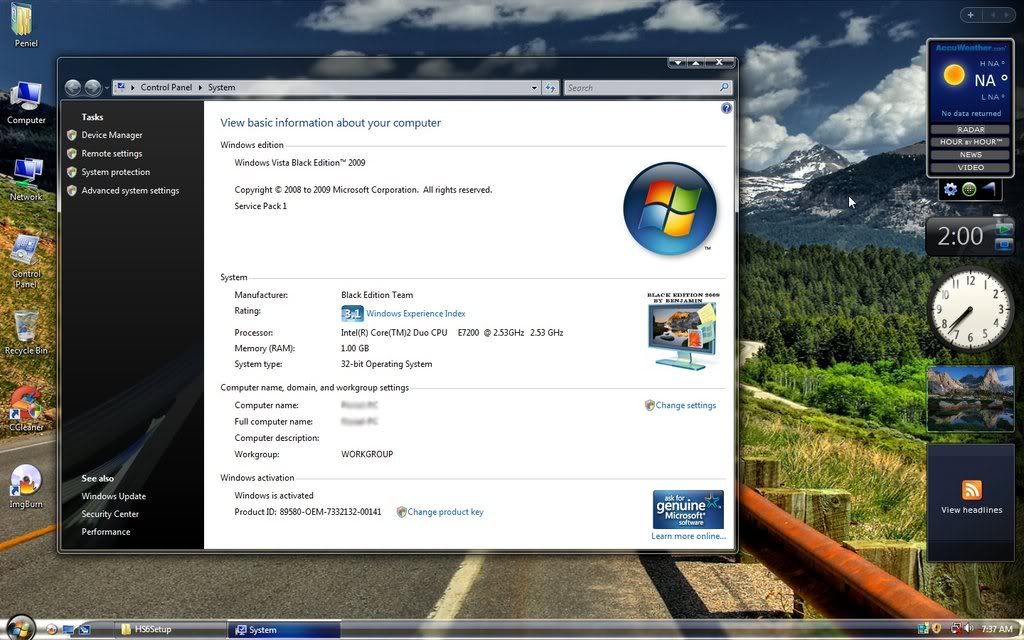Screen dimensions: 1024x640
Task: Click the Show Desktop Quick Launch icon
Action: coord(68,630)
